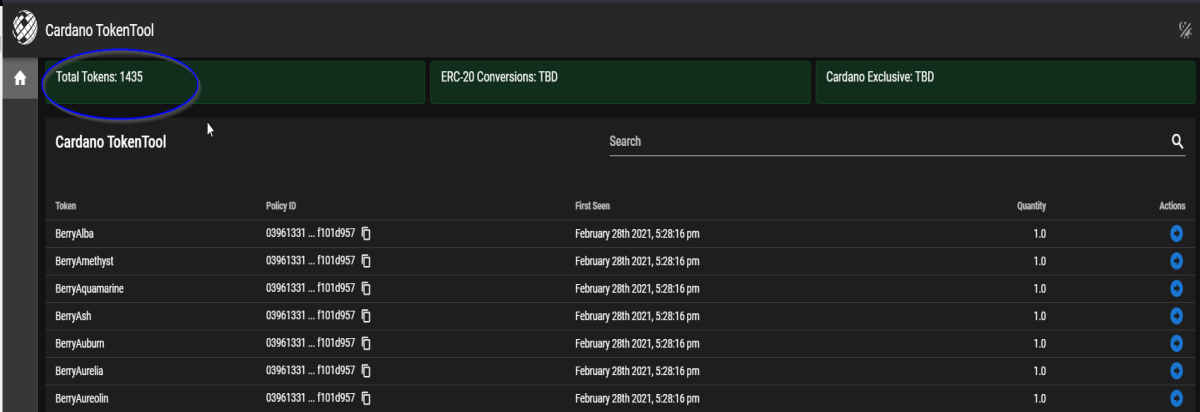
Task: Copy the policy ID for BerryAquamarine
Action: point(366,288)
